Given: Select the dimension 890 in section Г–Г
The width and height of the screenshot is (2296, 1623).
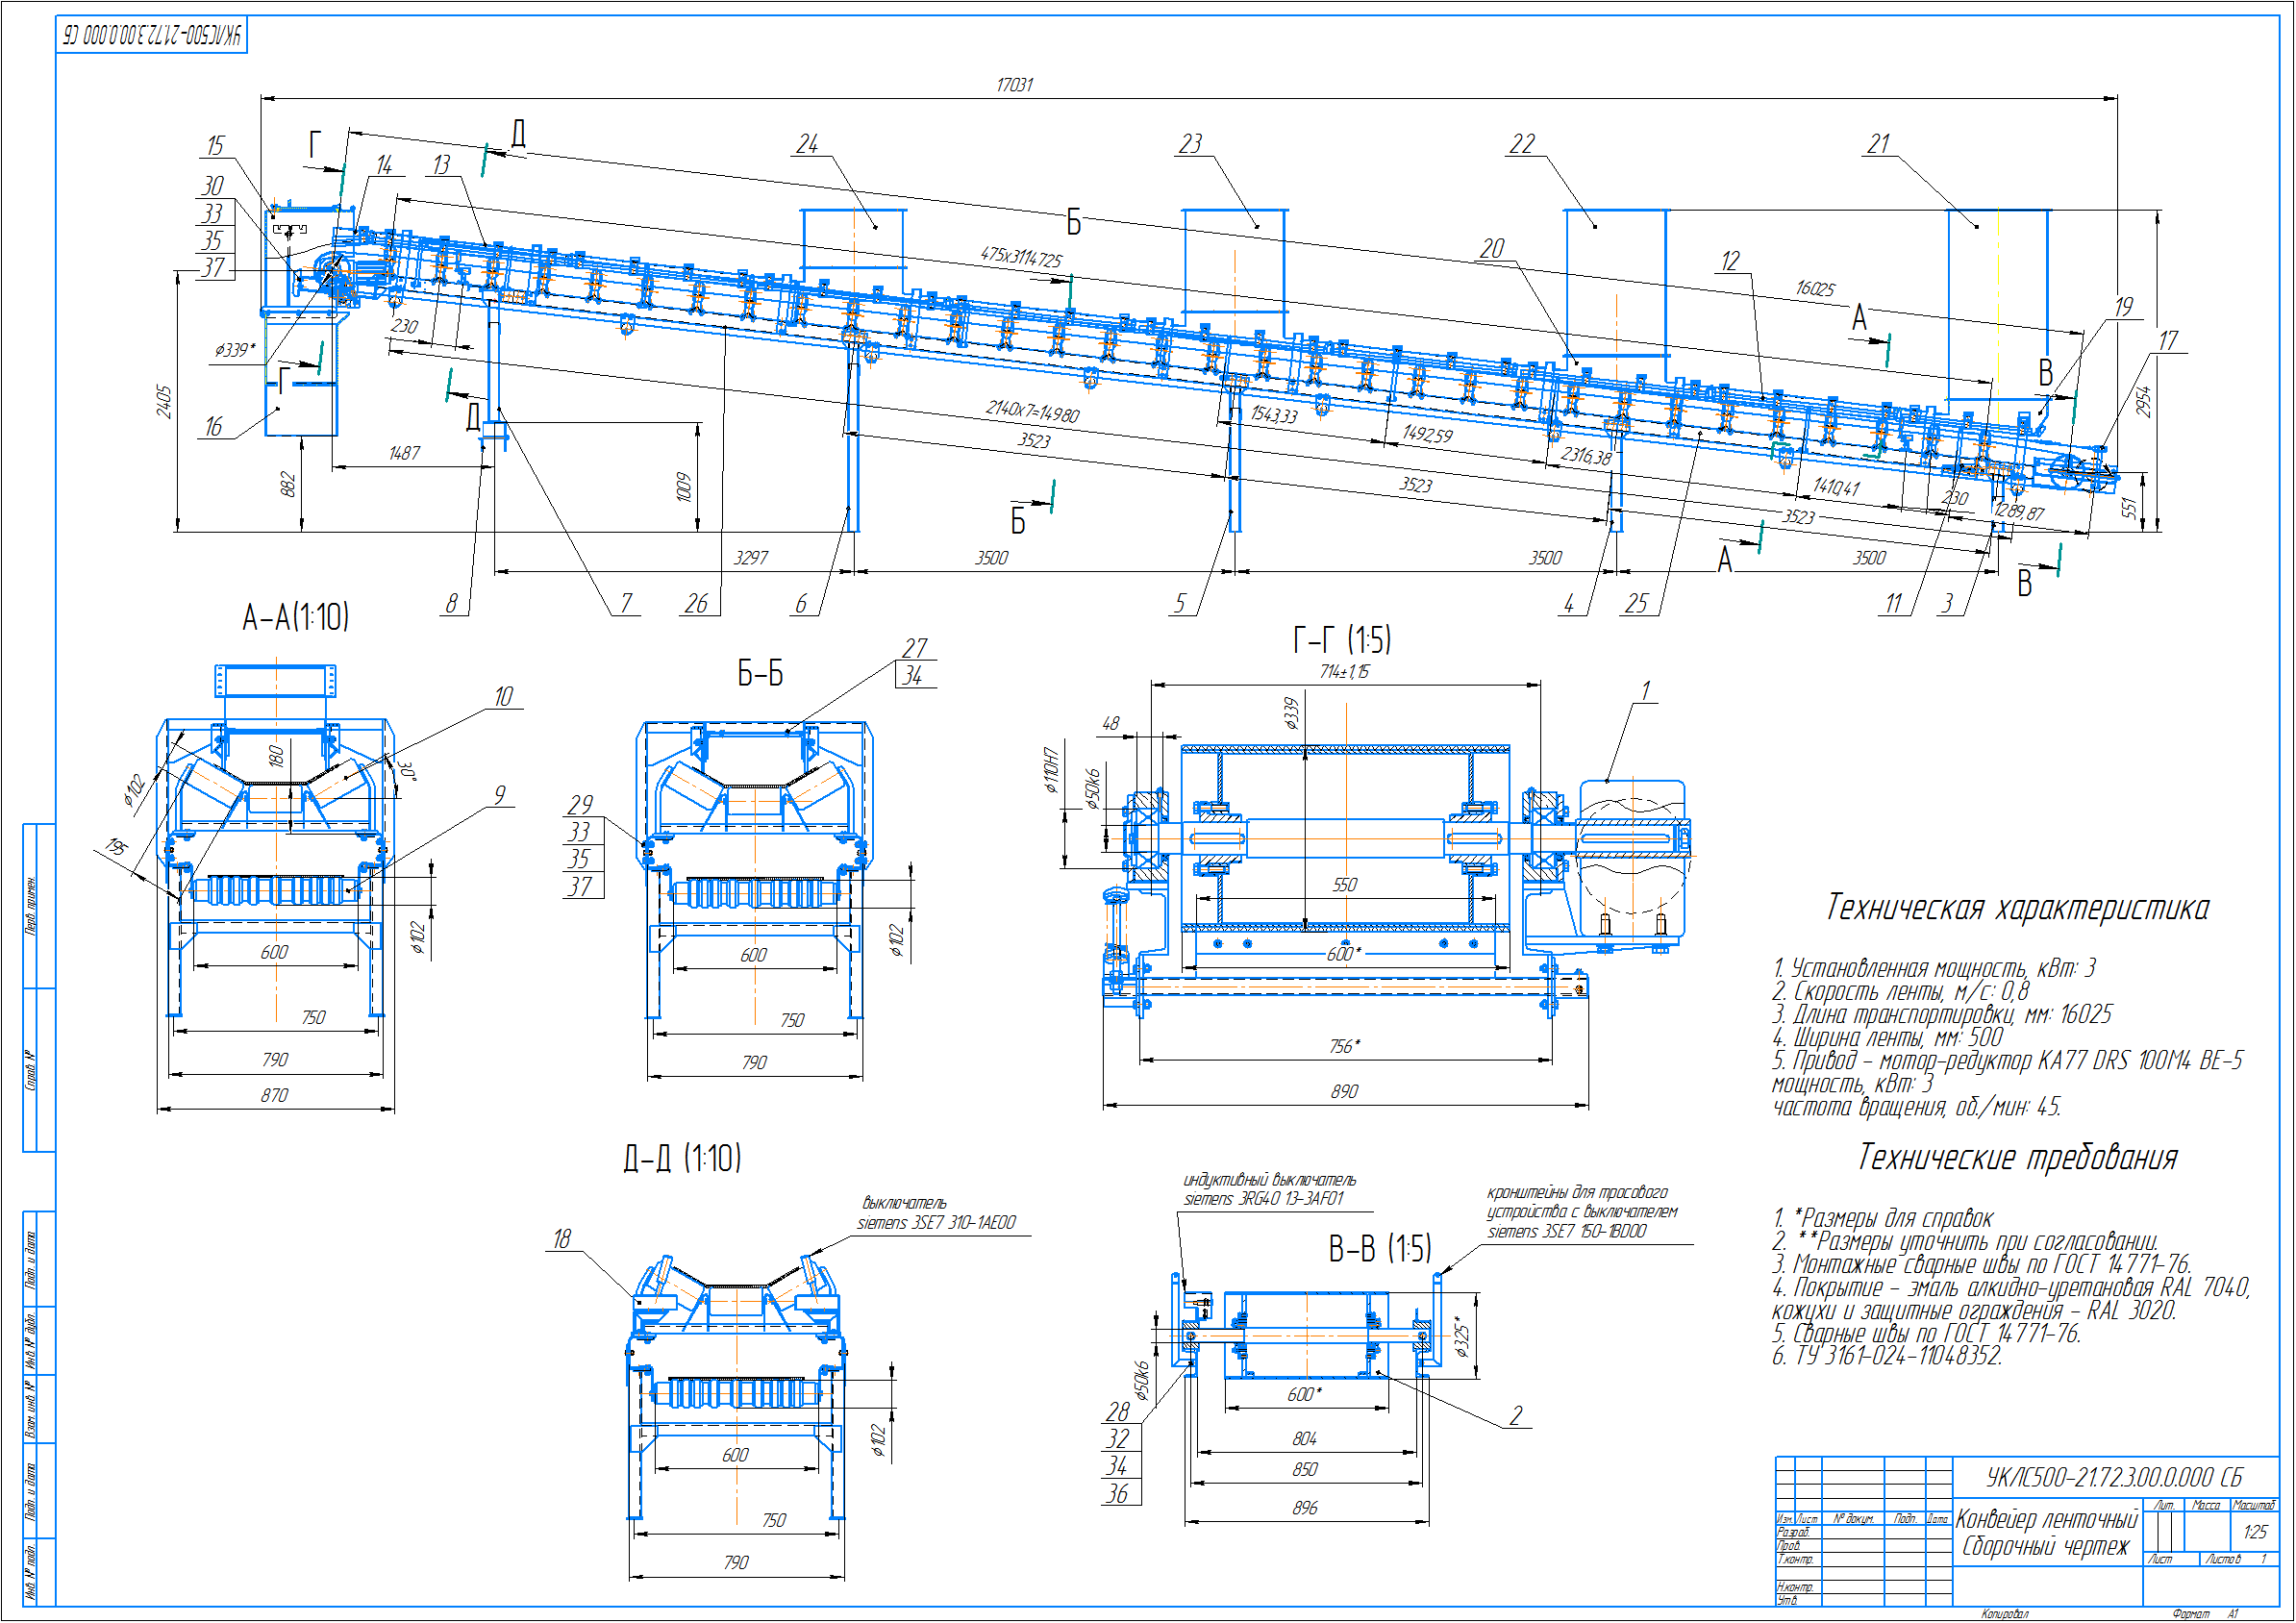Looking at the screenshot, I should point(1344,1092).
